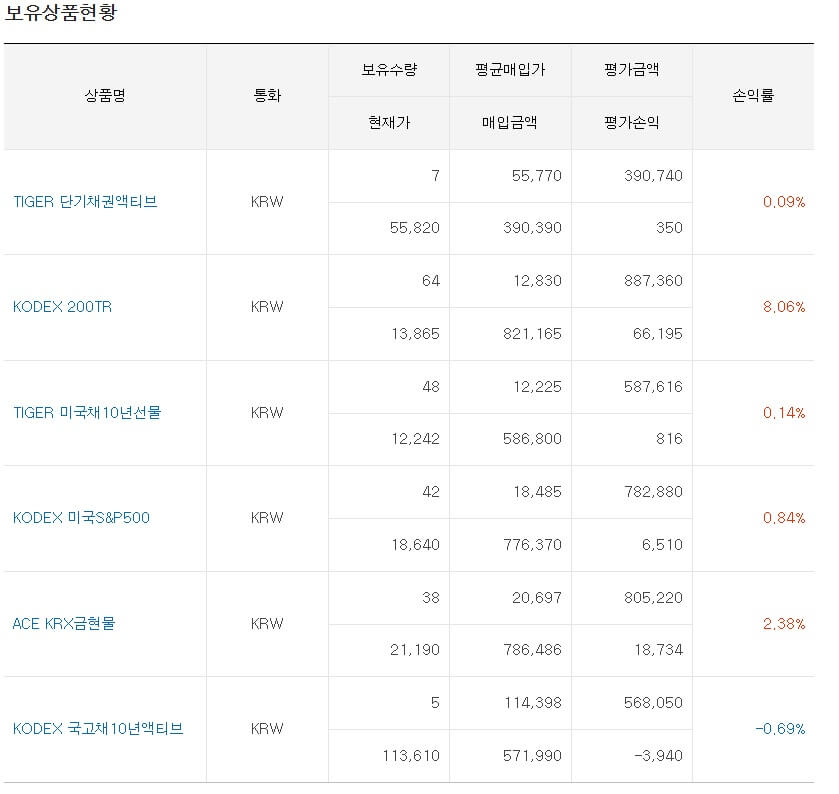Click the 보유수량 column header
The image size is (839, 794).
click(x=389, y=70)
